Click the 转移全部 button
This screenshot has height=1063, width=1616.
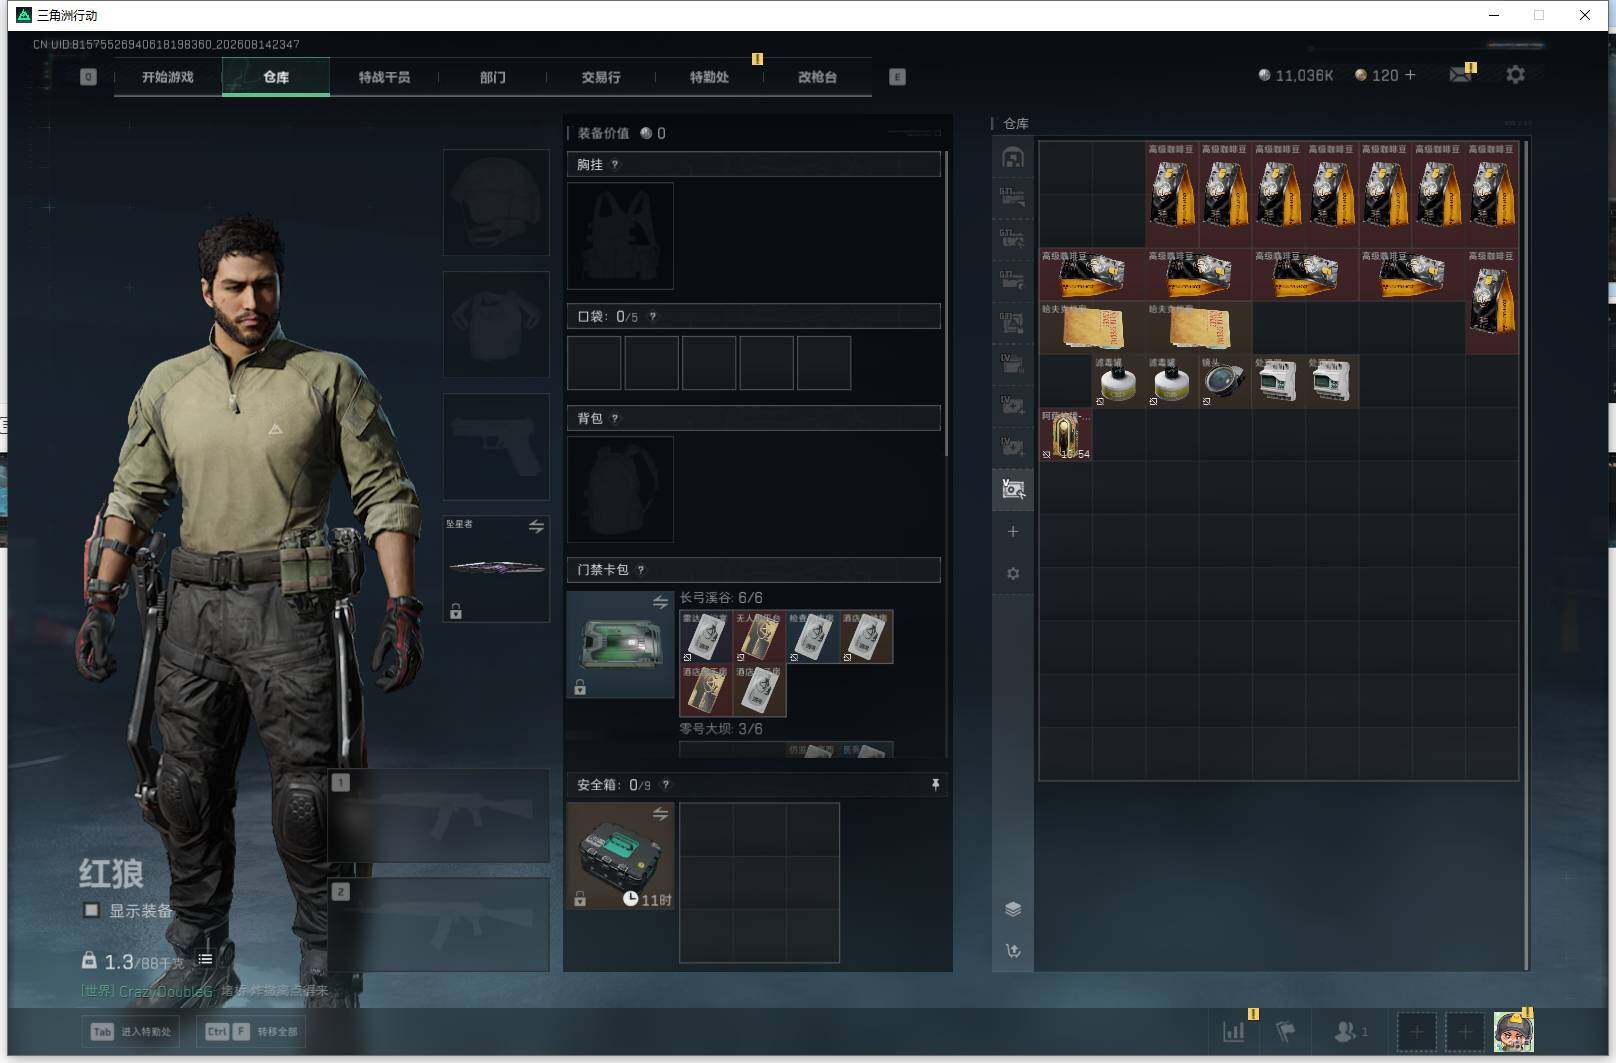click(x=252, y=1031)
